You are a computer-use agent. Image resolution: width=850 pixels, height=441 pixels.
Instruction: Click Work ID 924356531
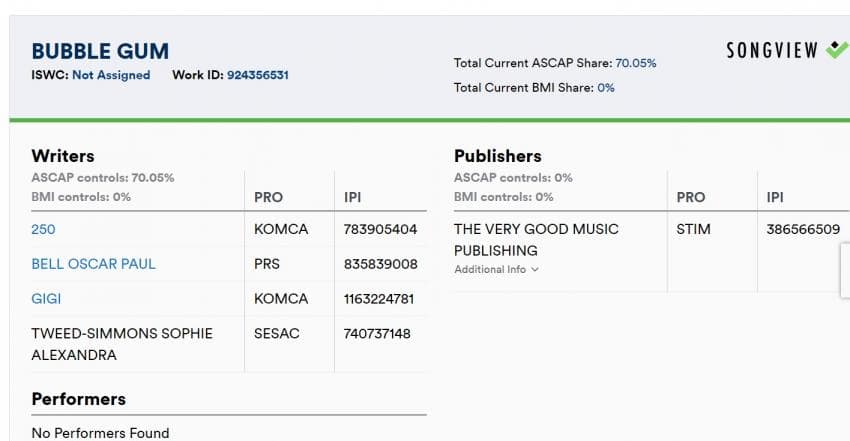(x=257, y=75)
